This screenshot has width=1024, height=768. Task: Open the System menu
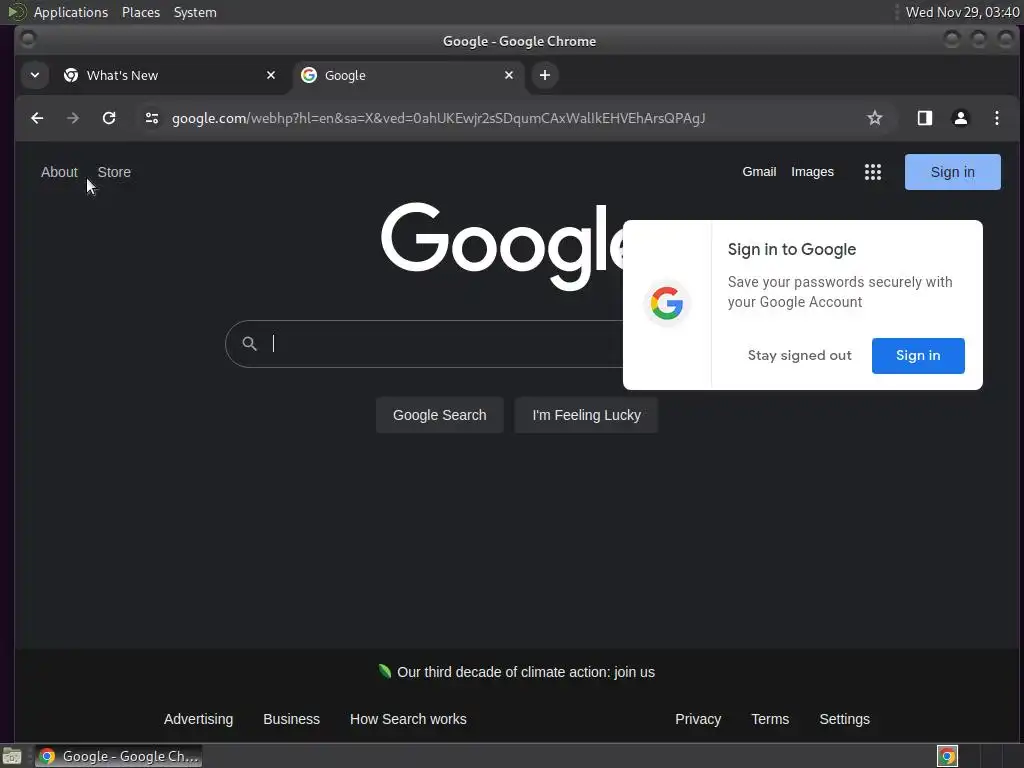tap(195, 12)
